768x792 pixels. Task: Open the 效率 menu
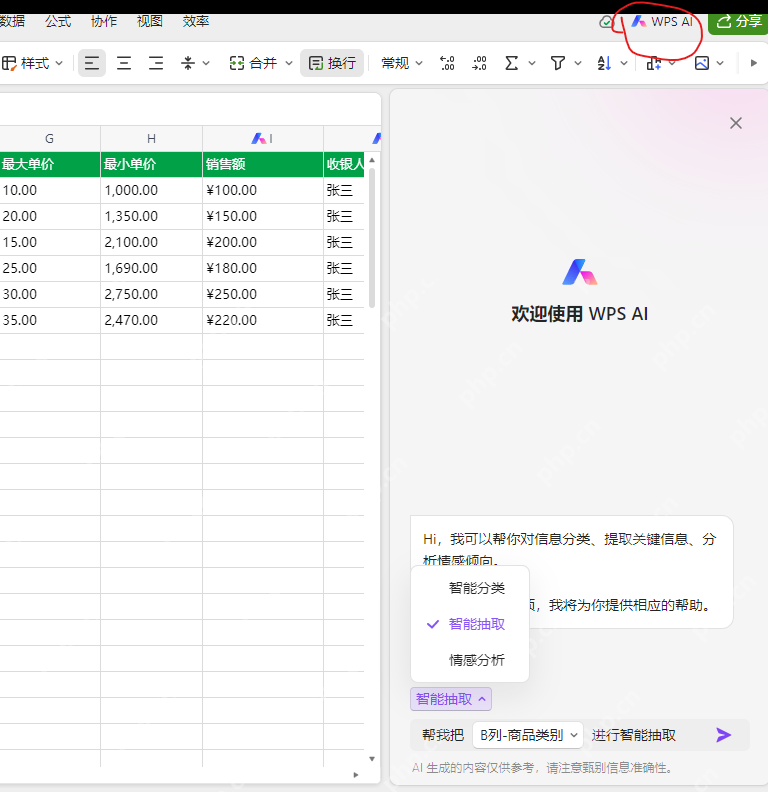point(196,21)
